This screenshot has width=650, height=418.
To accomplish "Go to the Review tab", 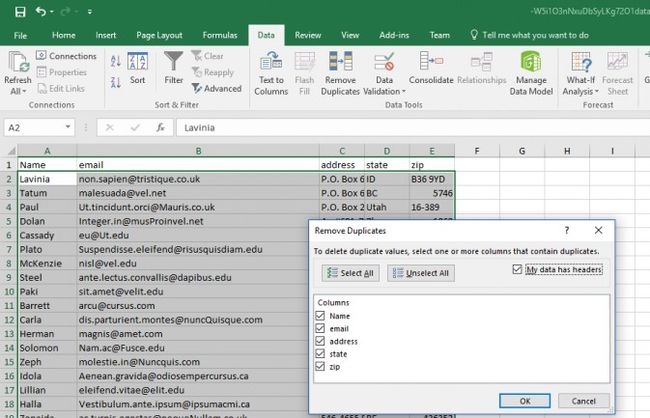I will [308, 35].
